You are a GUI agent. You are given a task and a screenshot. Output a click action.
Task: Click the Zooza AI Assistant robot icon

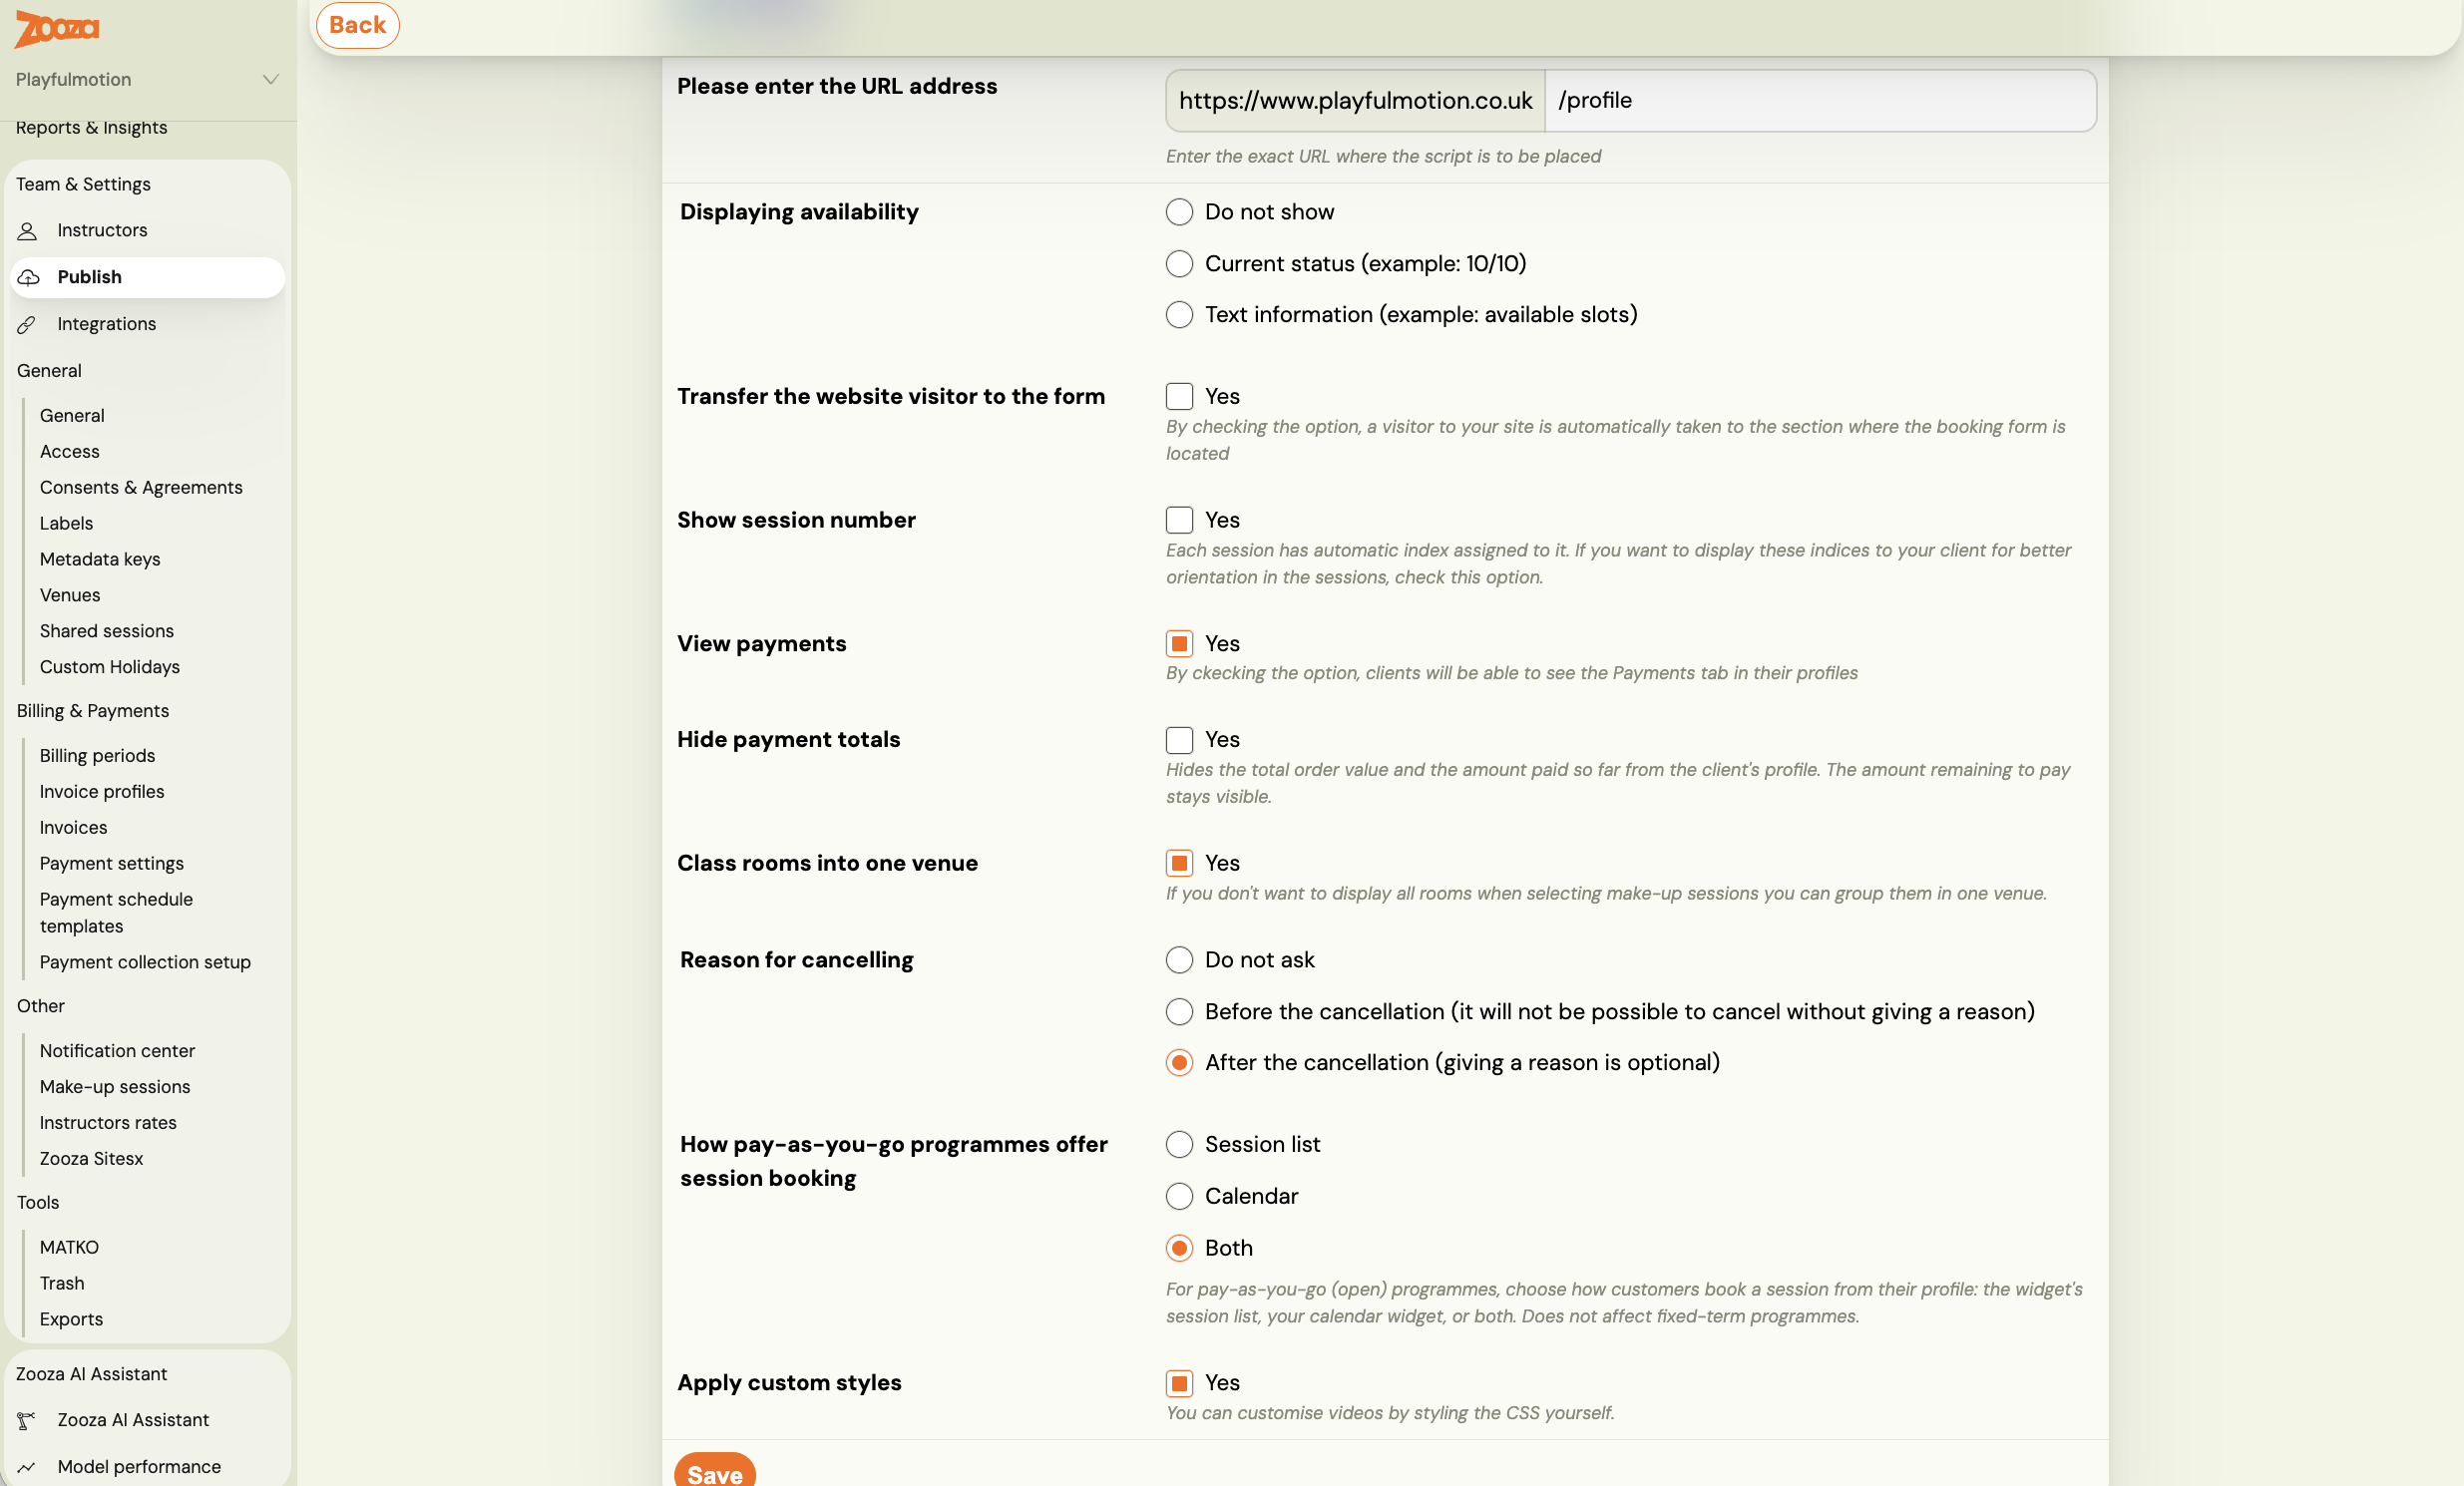tap(27, 1421)
